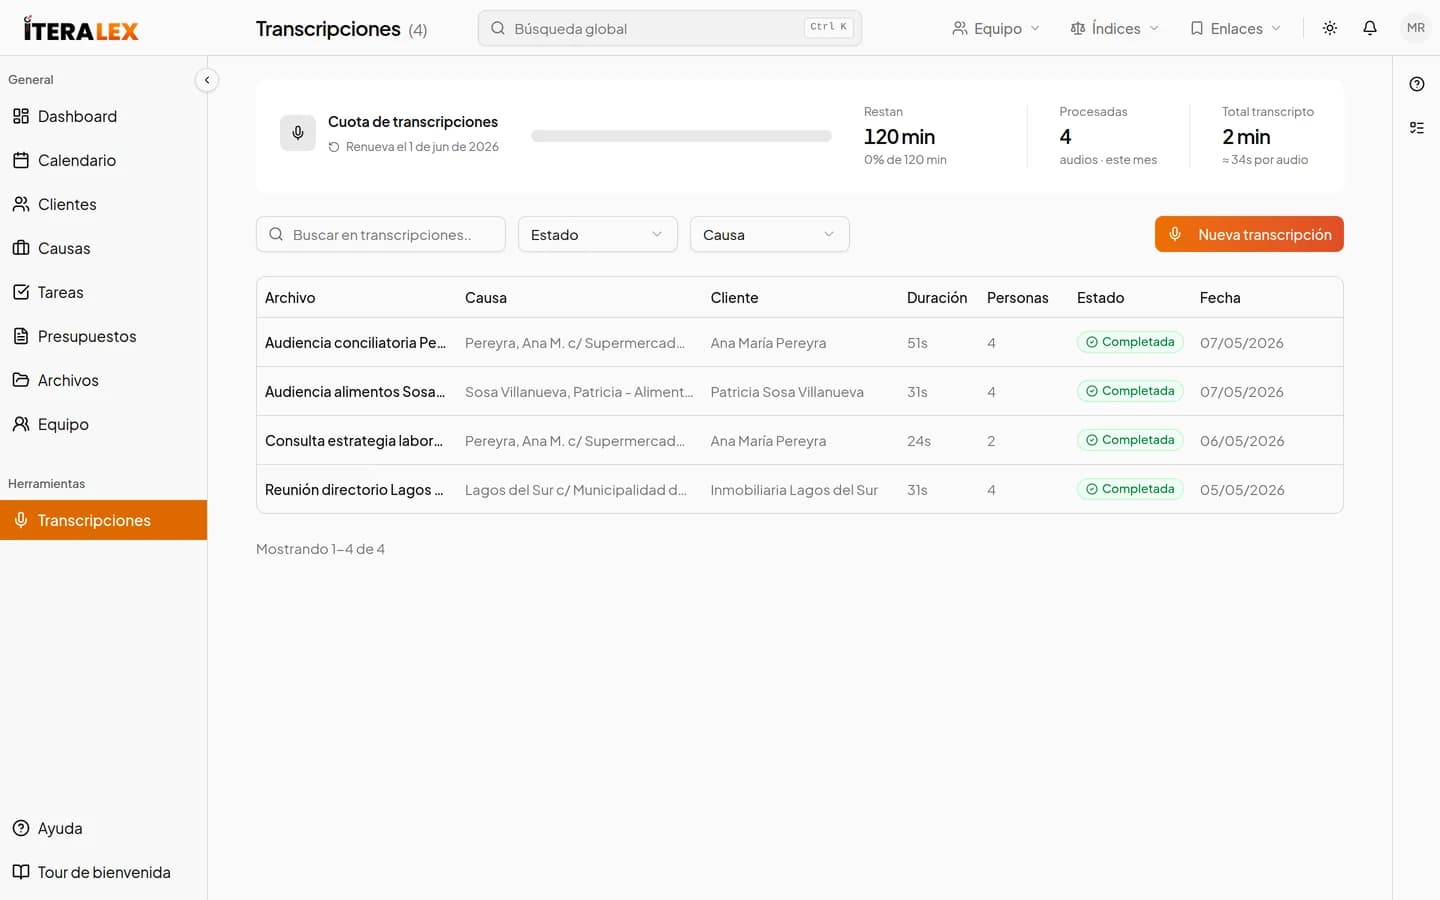Screen dimensions: 1440x900
Task: Click the Sosa Villanueva, Patricia - Aliment... causa cell
Action: click(x=579, y=392)
